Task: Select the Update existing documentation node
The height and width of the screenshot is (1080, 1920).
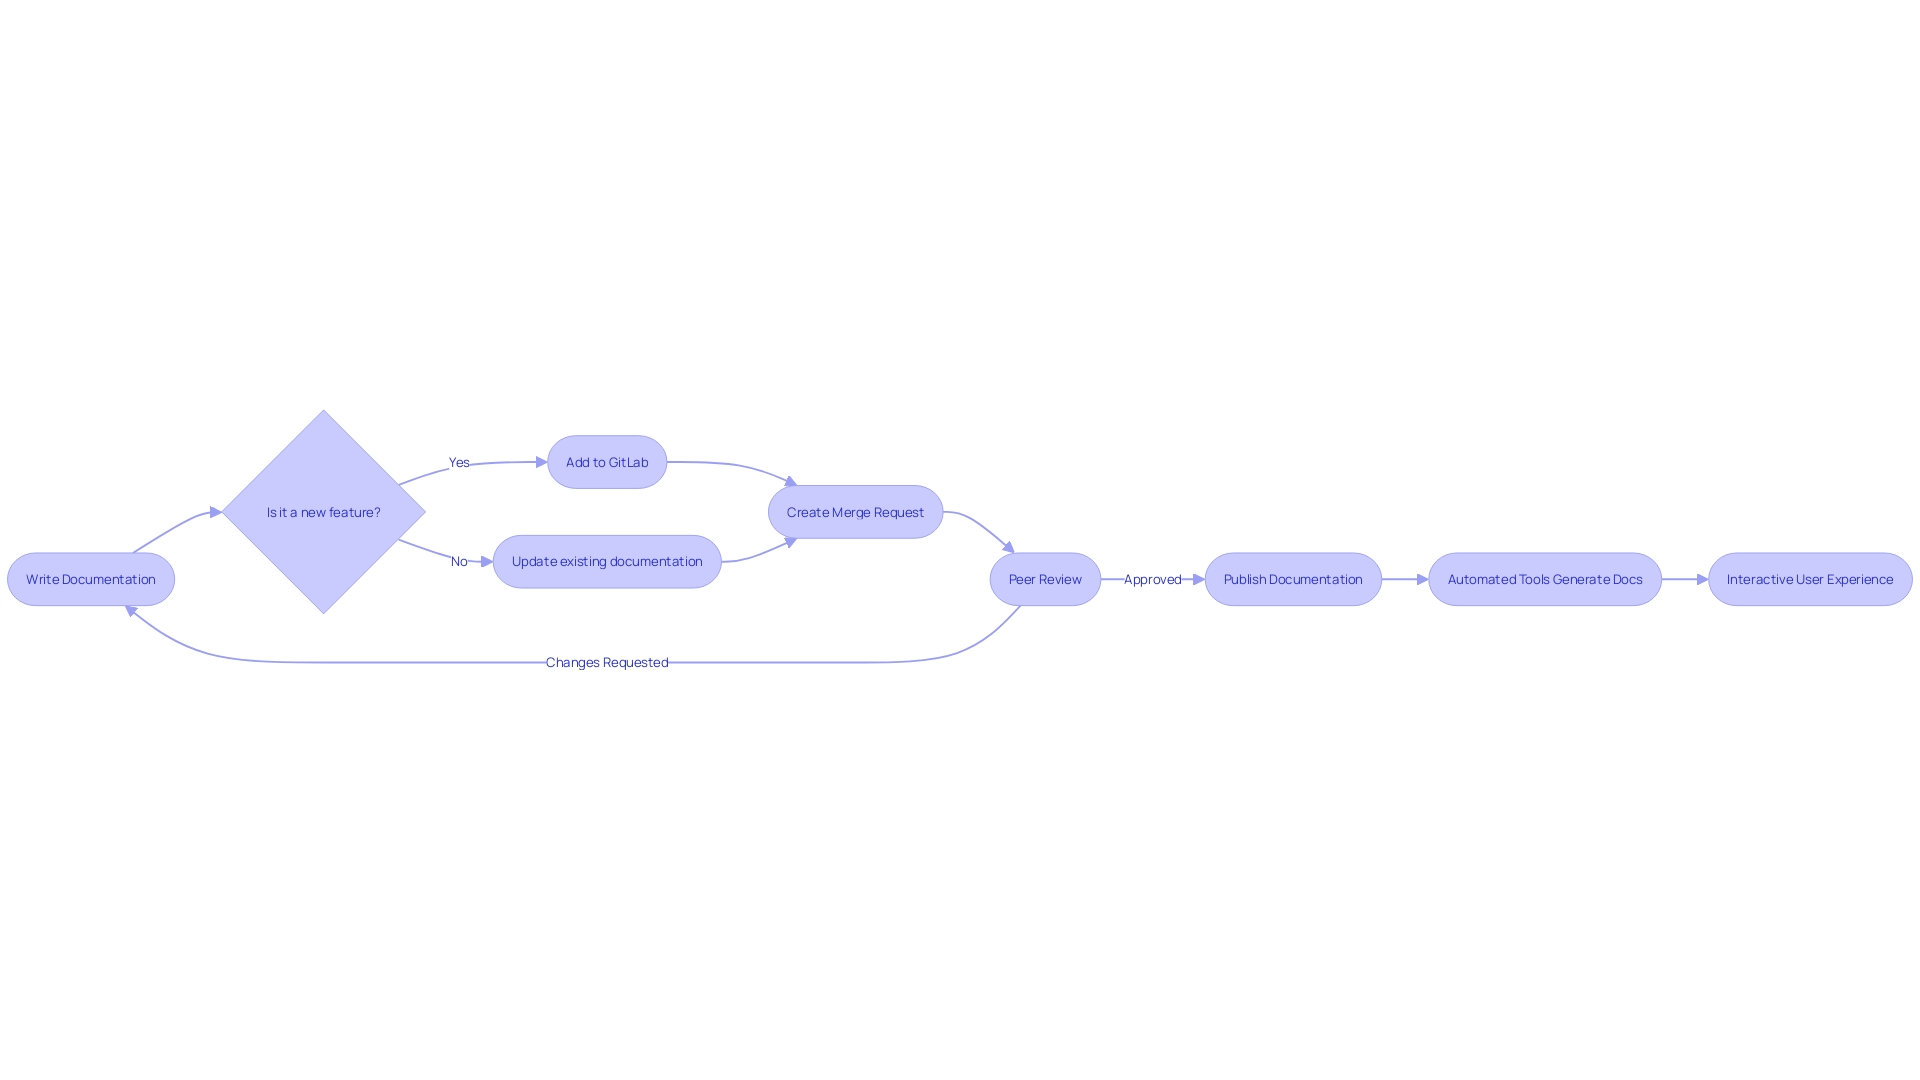Action: click(x=607, y=560)
